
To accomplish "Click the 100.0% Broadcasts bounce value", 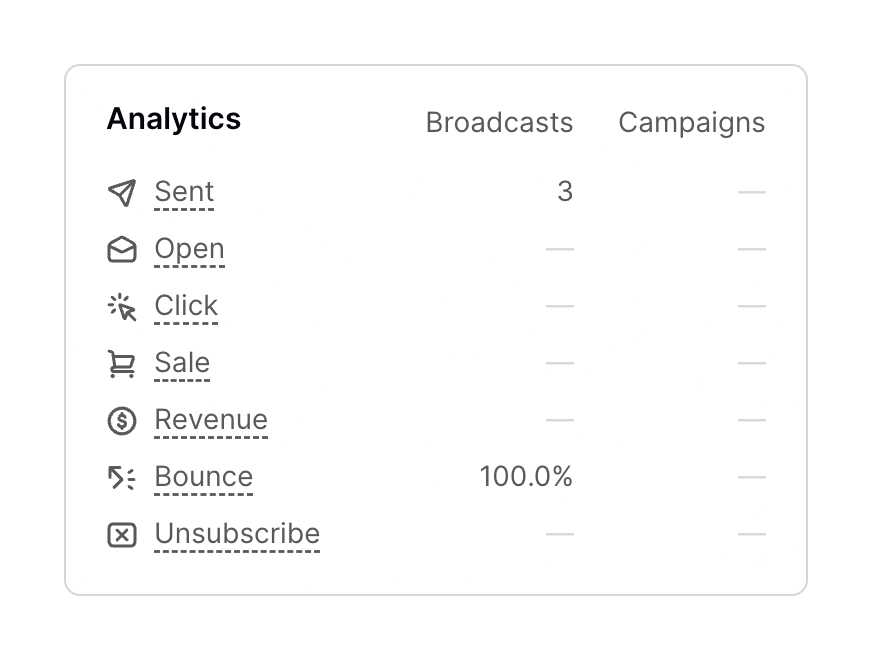I will click(x=526, y=477).
